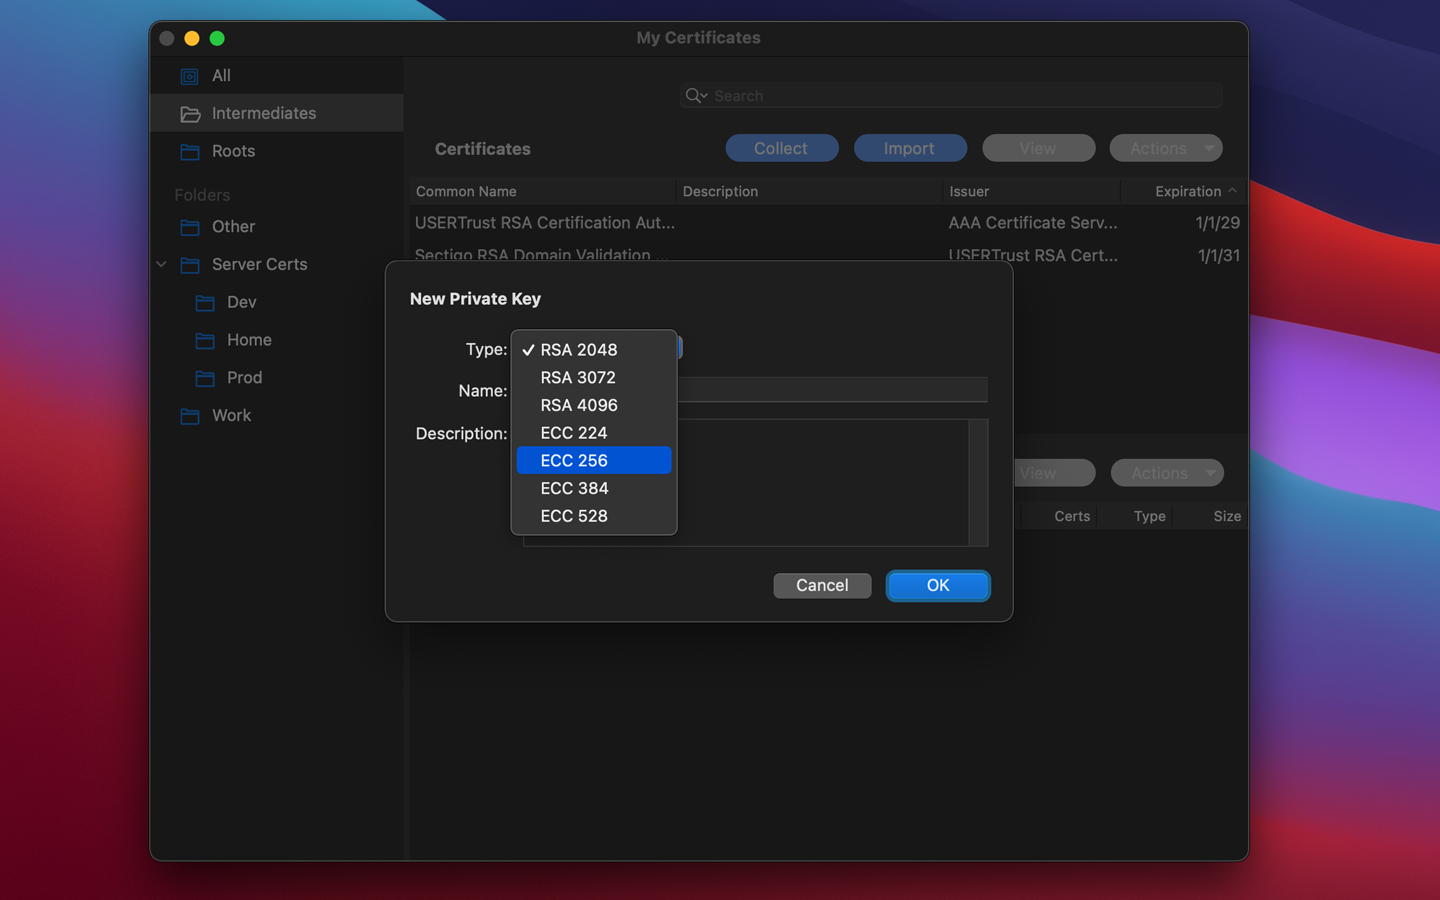Click the Import button

(x=910, y=147)
